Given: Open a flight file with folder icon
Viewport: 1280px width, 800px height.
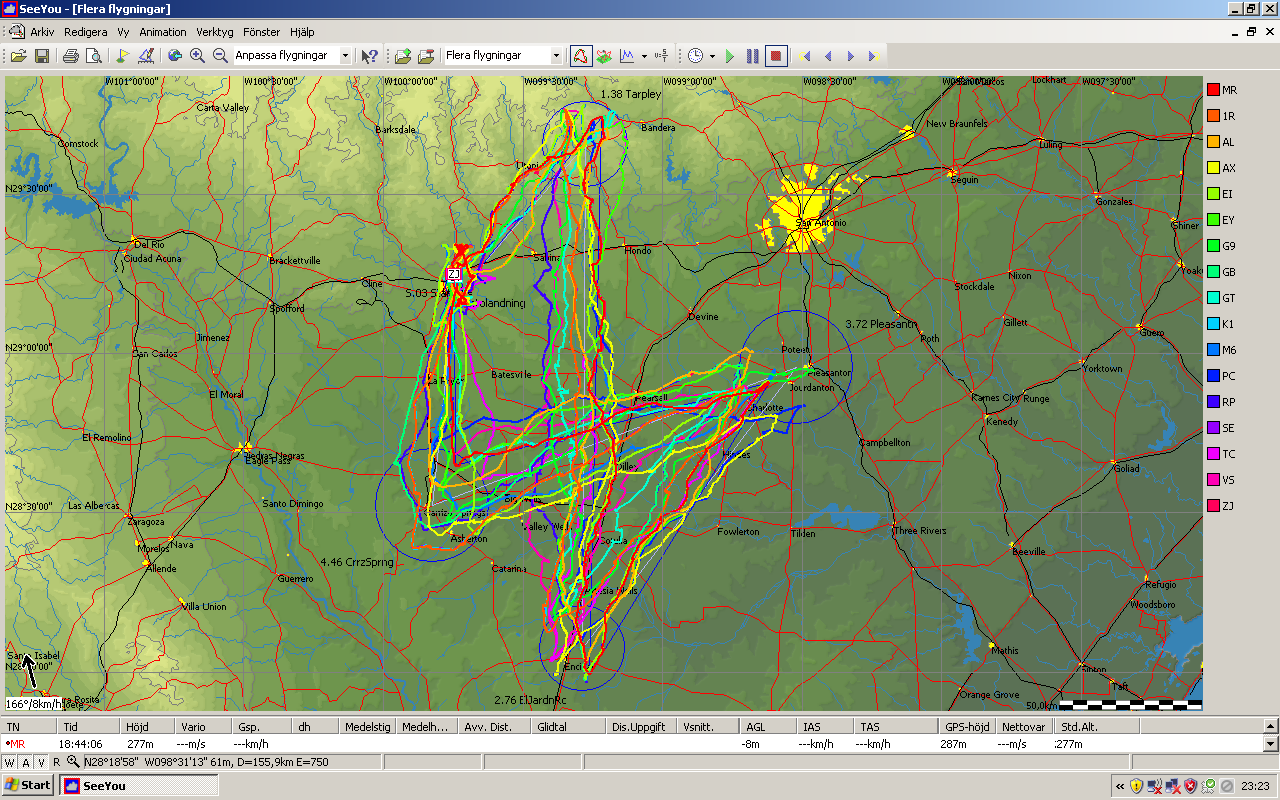Looking at the screenshot, I should tap(18, 56).
